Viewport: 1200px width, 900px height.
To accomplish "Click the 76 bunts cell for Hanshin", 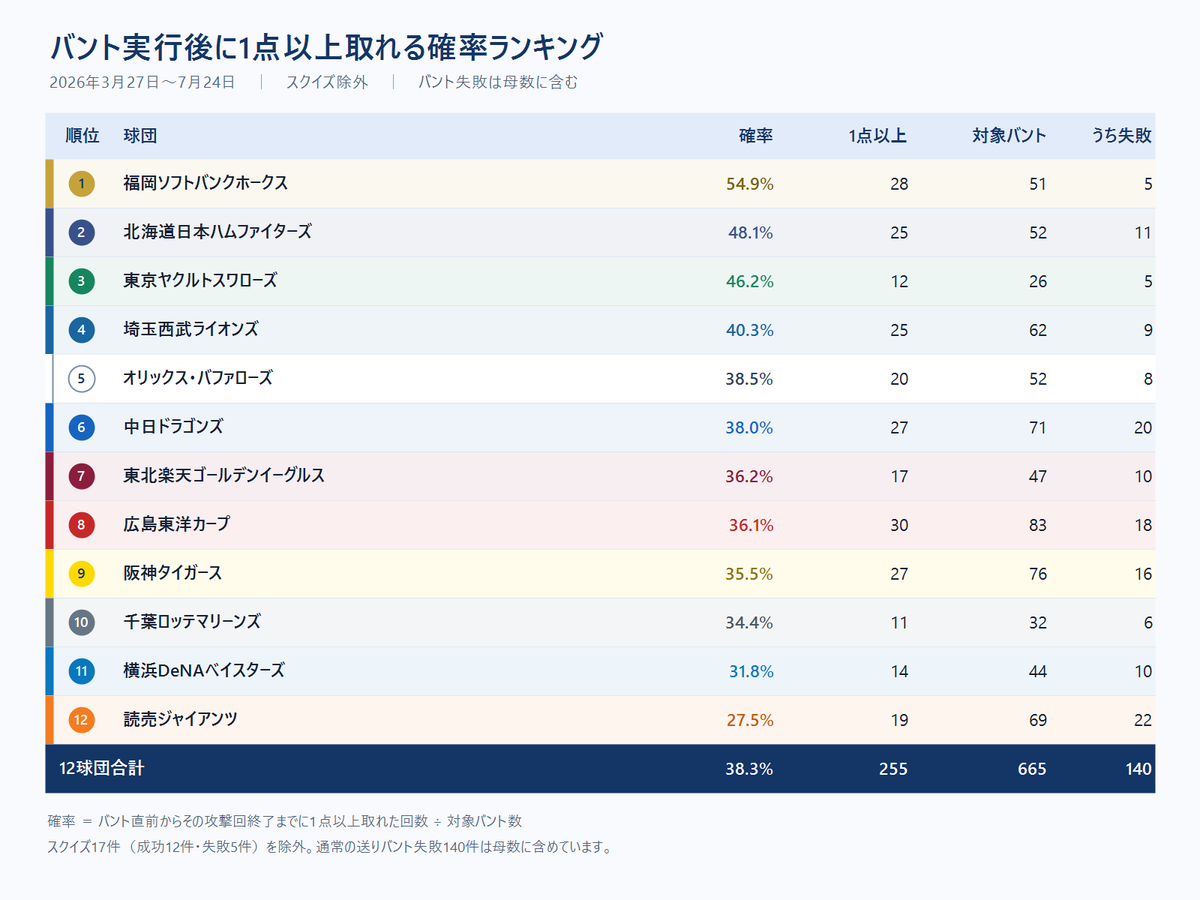I will point(1038,574).
